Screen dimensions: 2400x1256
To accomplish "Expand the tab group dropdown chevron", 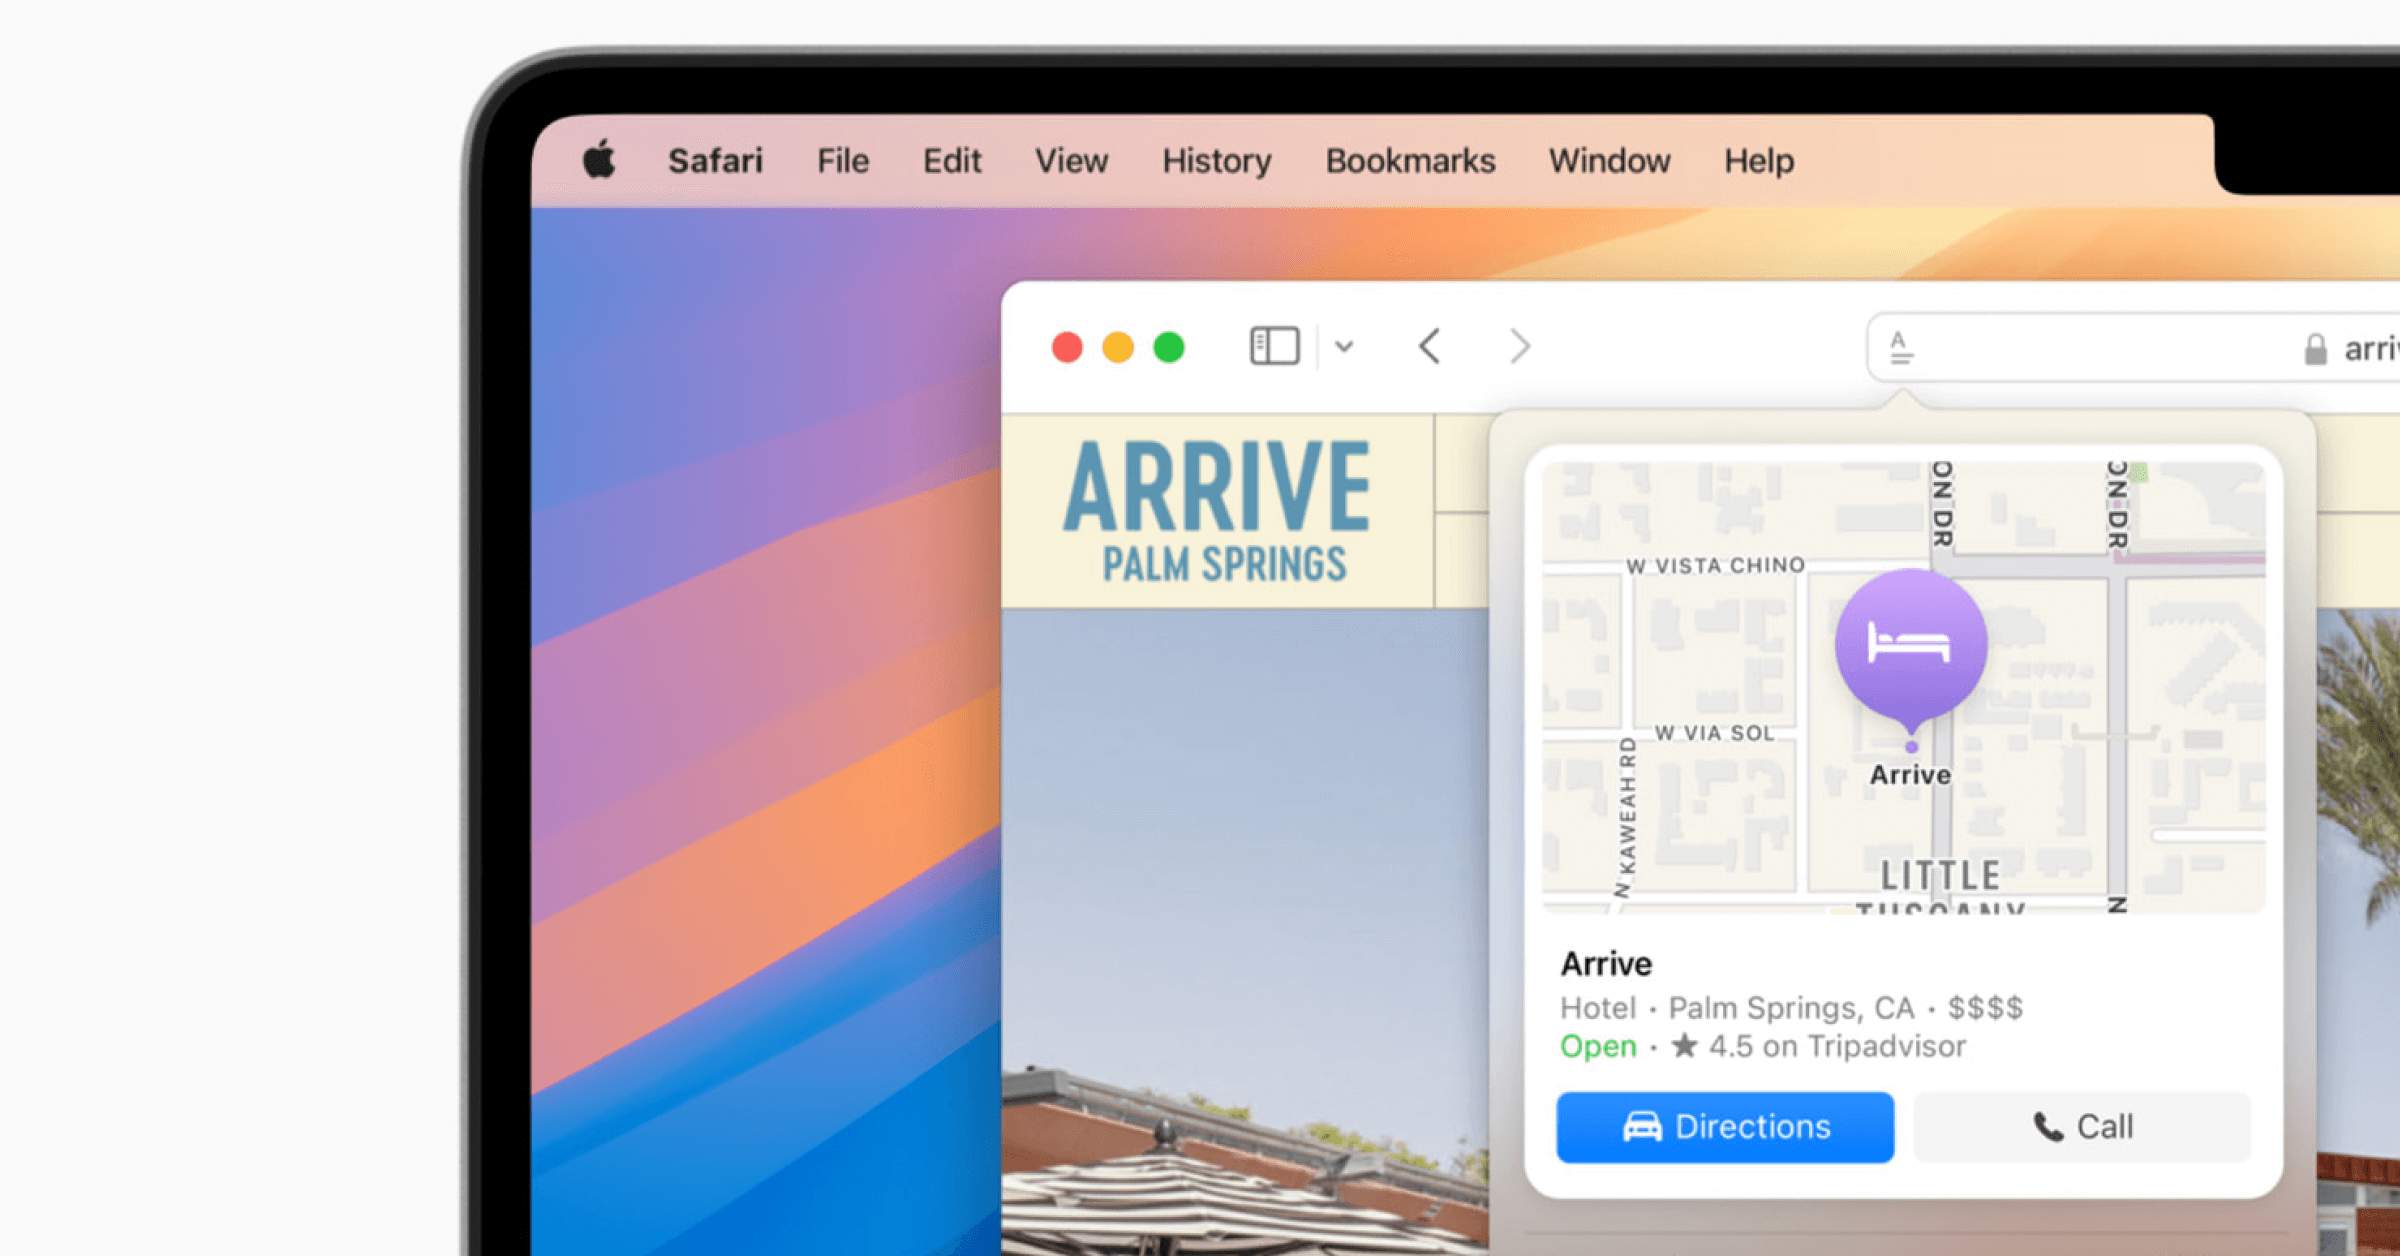I will click(1344, 347).
